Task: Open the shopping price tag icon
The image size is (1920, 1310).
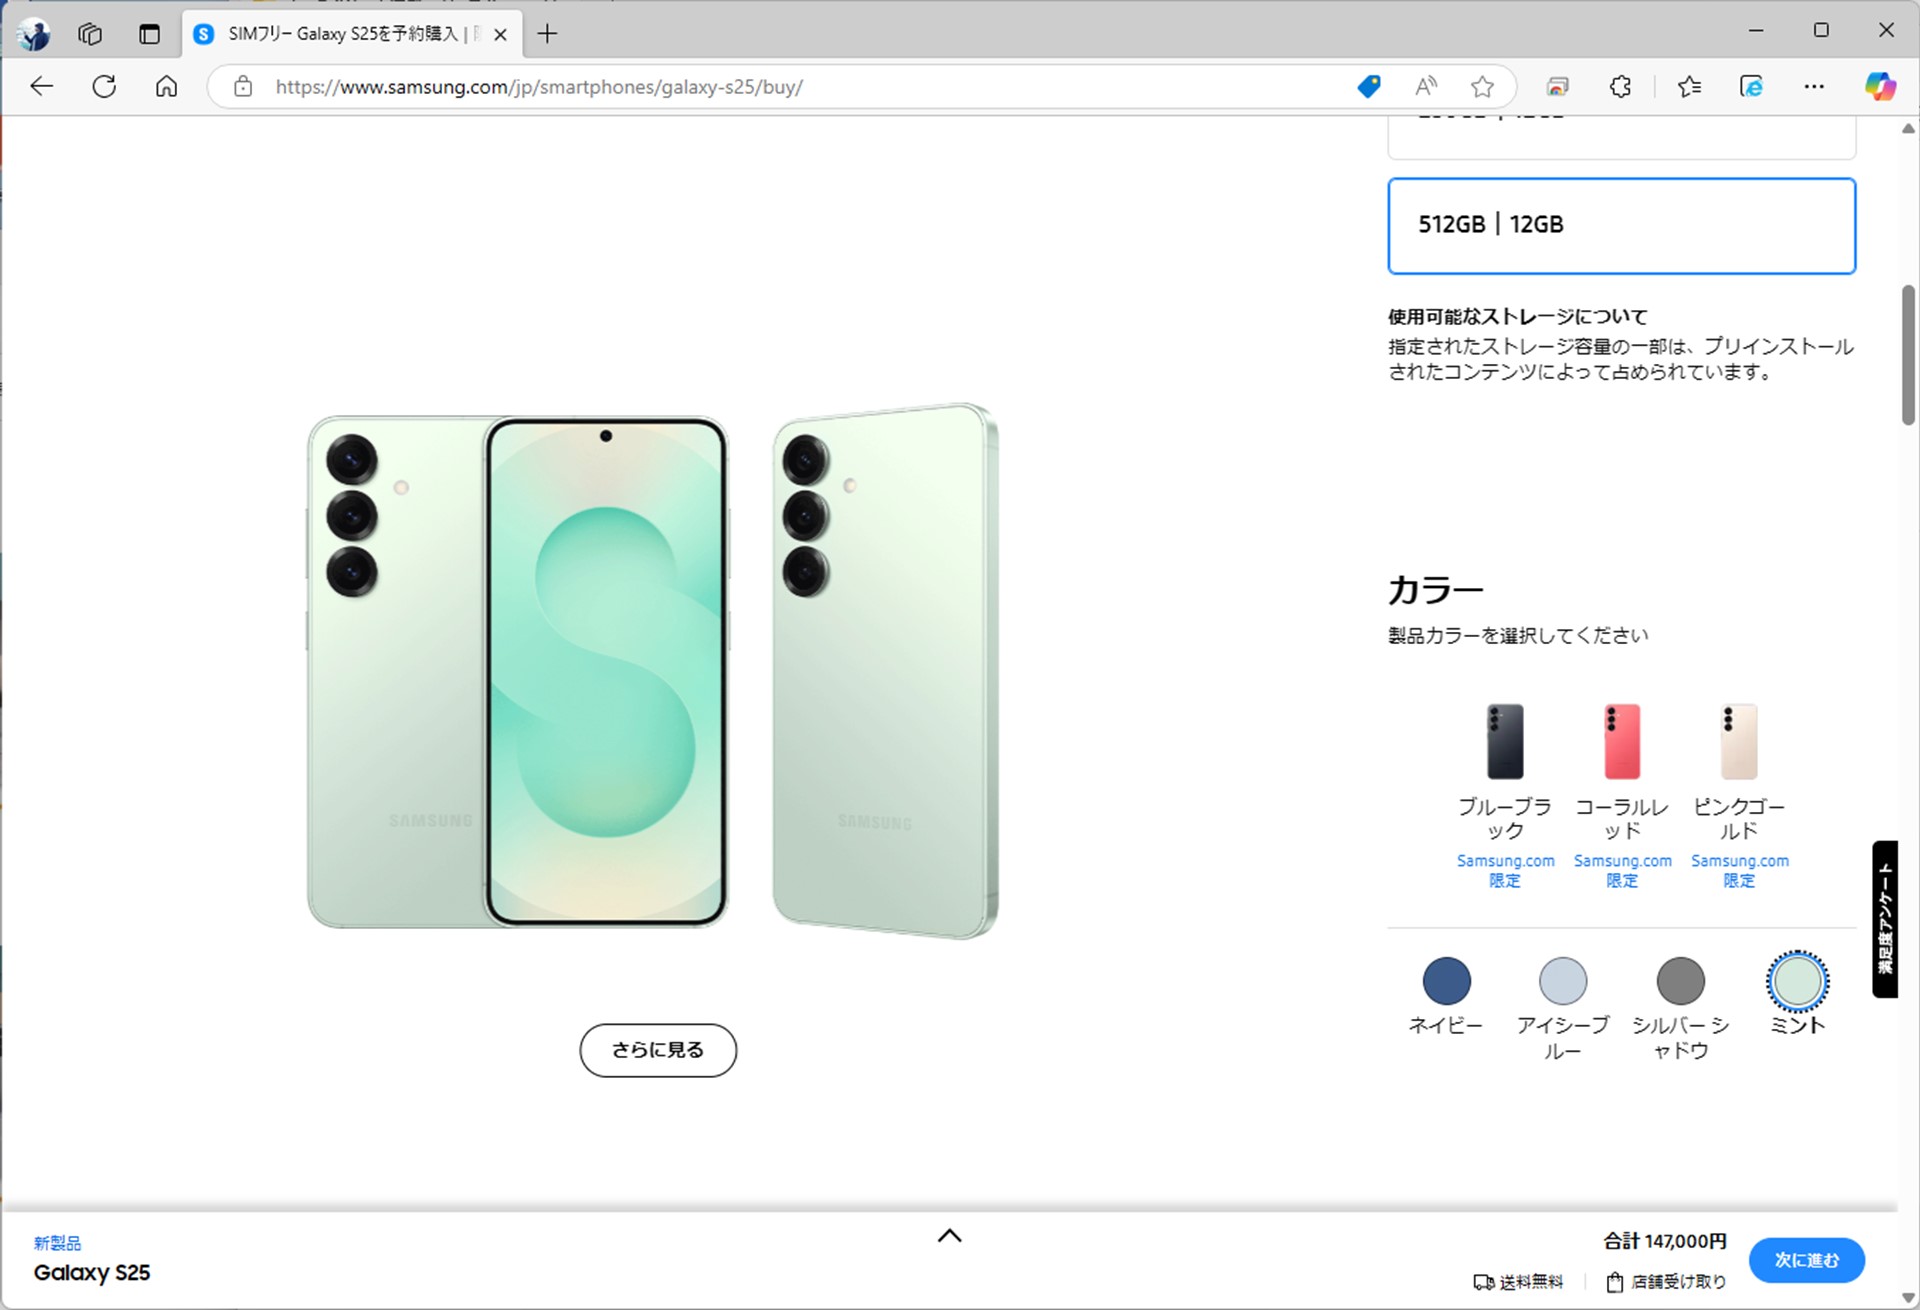Action: (x=1369, y=87)
